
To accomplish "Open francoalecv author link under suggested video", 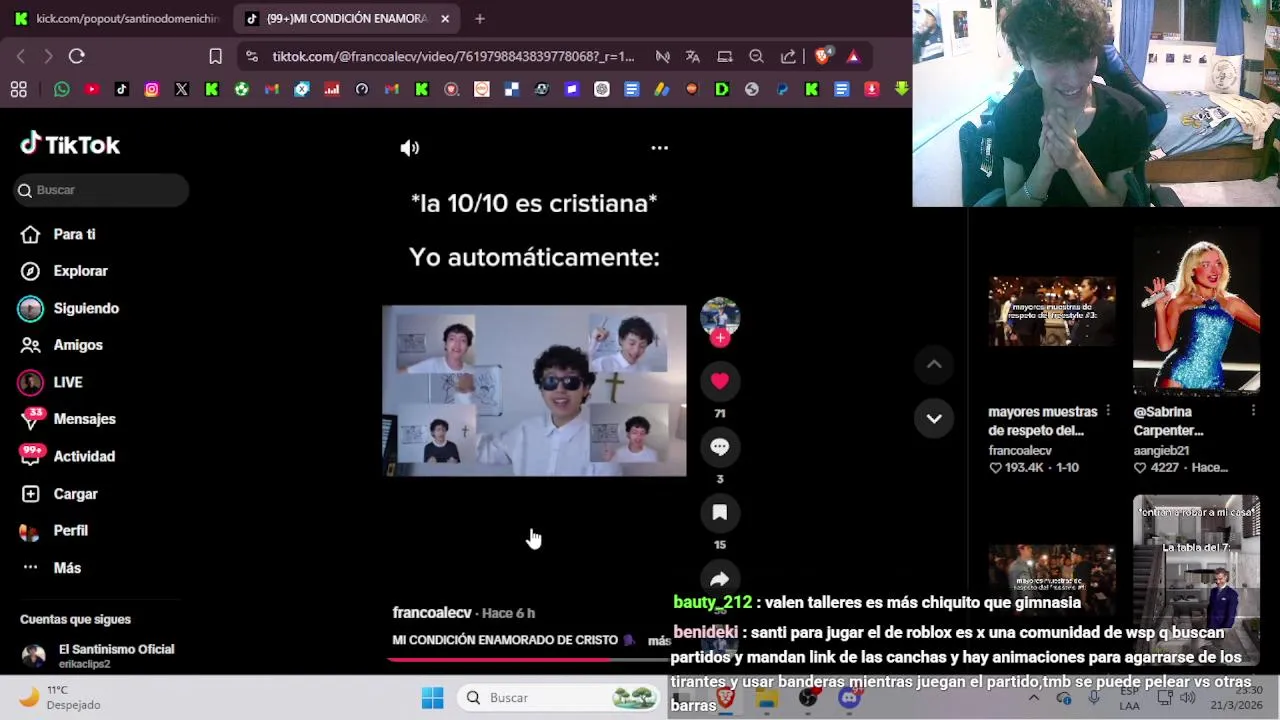I will [x=1020, y=451].
